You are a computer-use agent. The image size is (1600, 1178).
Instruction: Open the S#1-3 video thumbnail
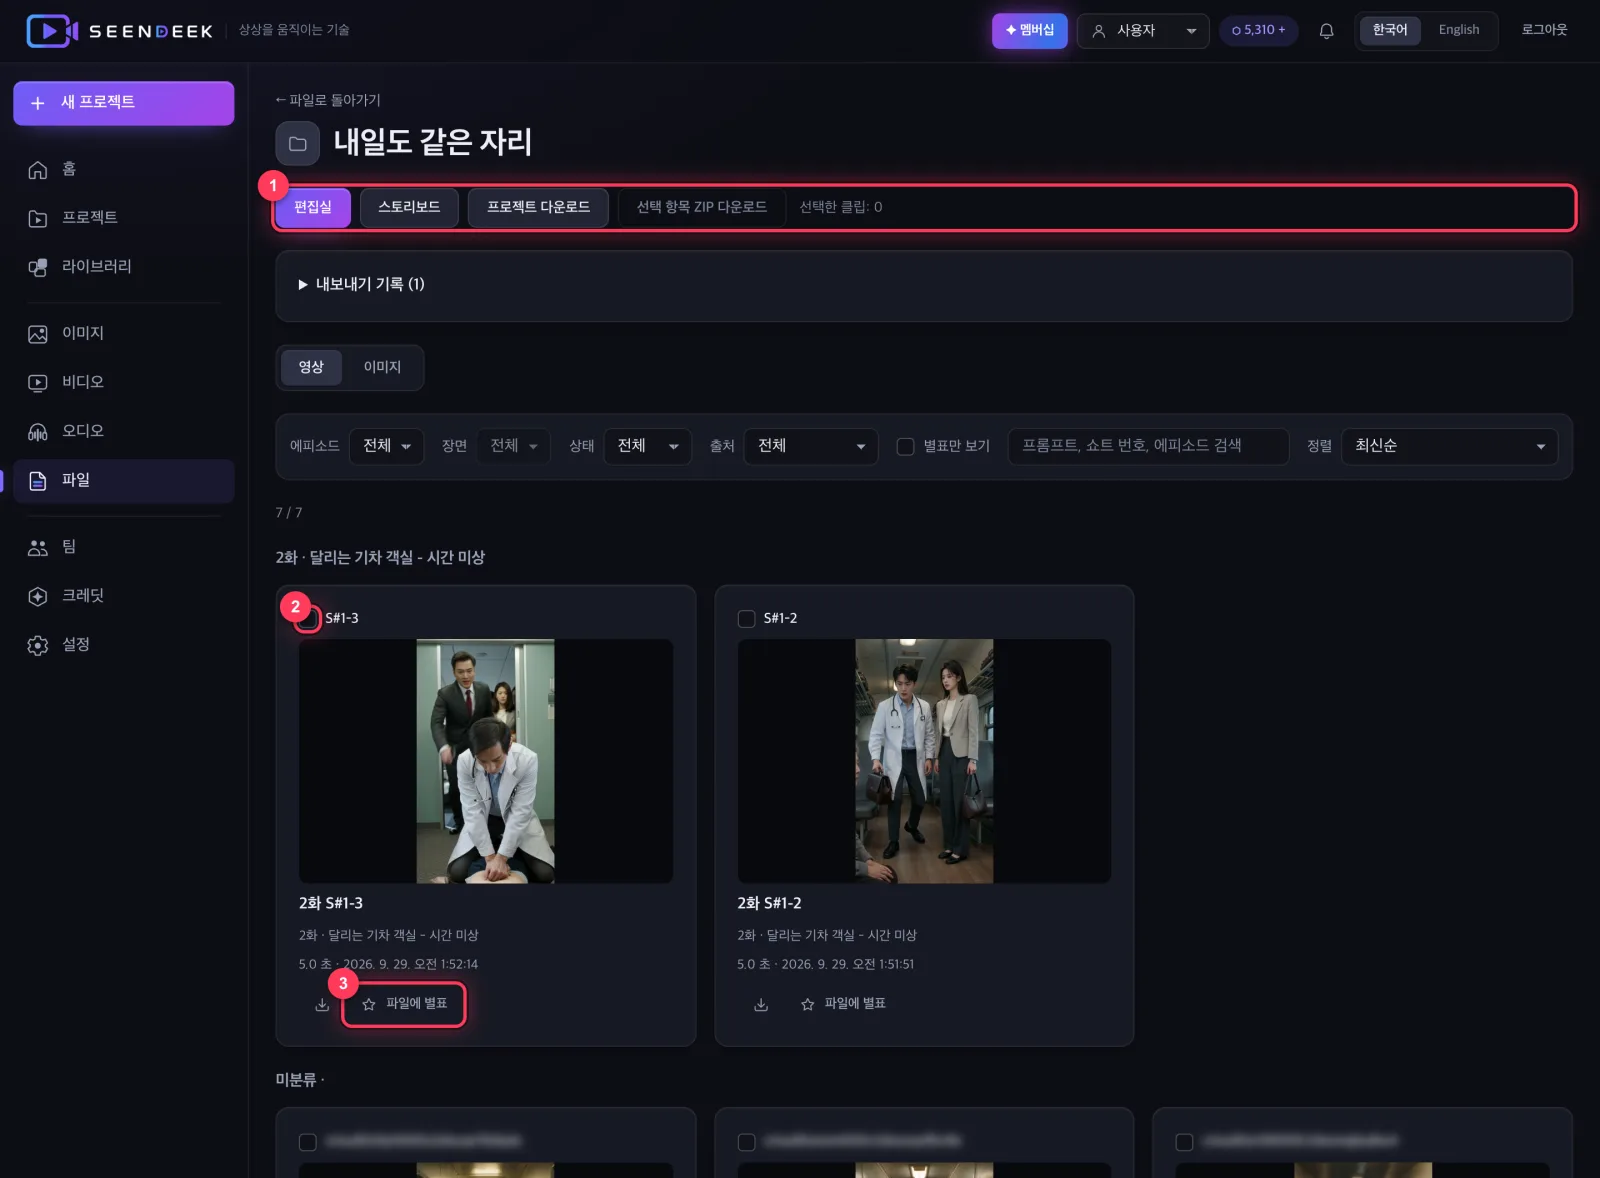486,762
